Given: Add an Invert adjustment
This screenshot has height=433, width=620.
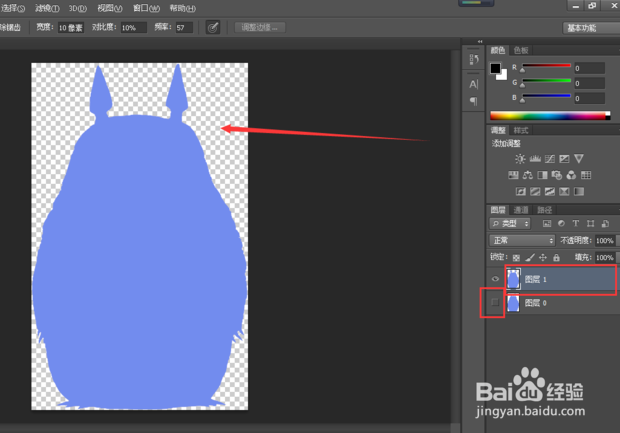Looking at the screenshot, I should point(521,192).
